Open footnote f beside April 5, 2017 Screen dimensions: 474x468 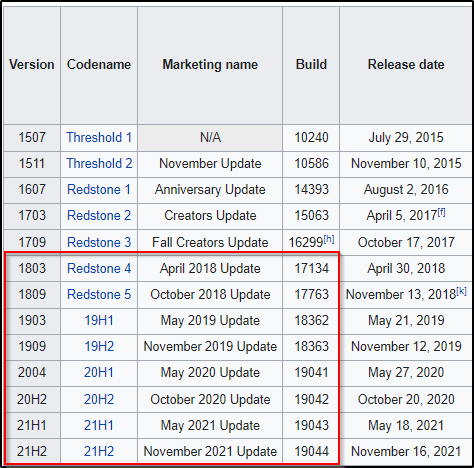(441, 212)
